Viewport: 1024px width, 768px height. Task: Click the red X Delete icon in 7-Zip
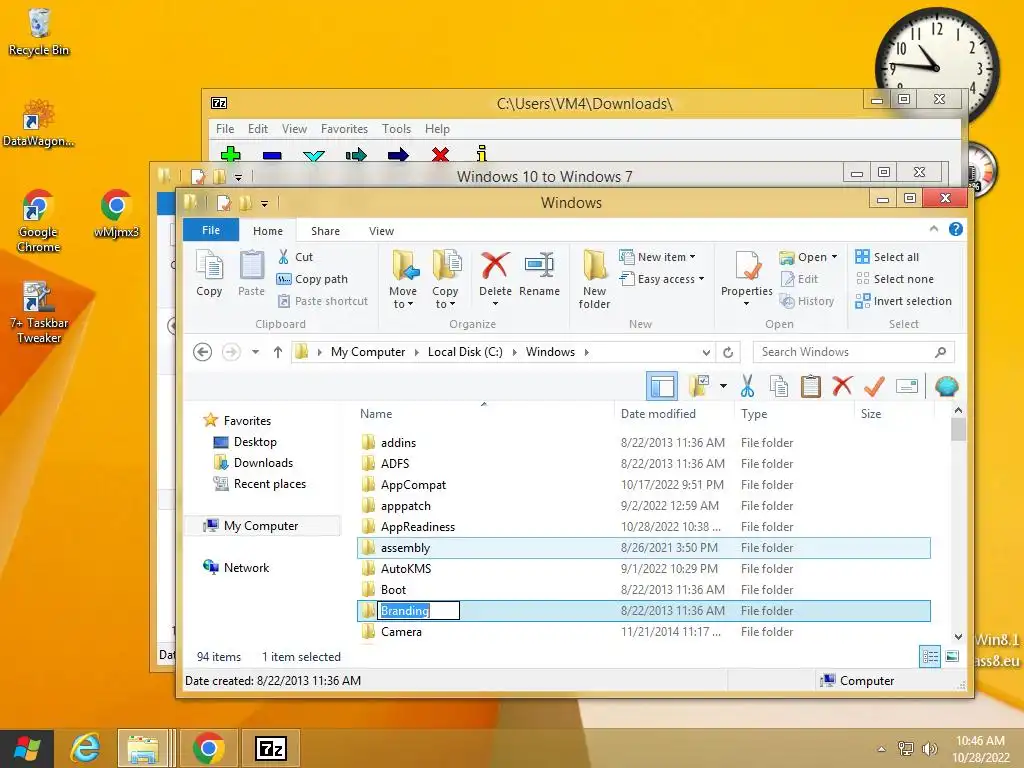point(440,154)
